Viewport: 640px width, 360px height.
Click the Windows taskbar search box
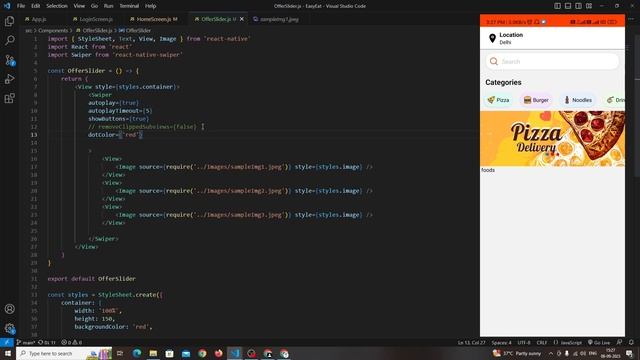tap(64, 353)
